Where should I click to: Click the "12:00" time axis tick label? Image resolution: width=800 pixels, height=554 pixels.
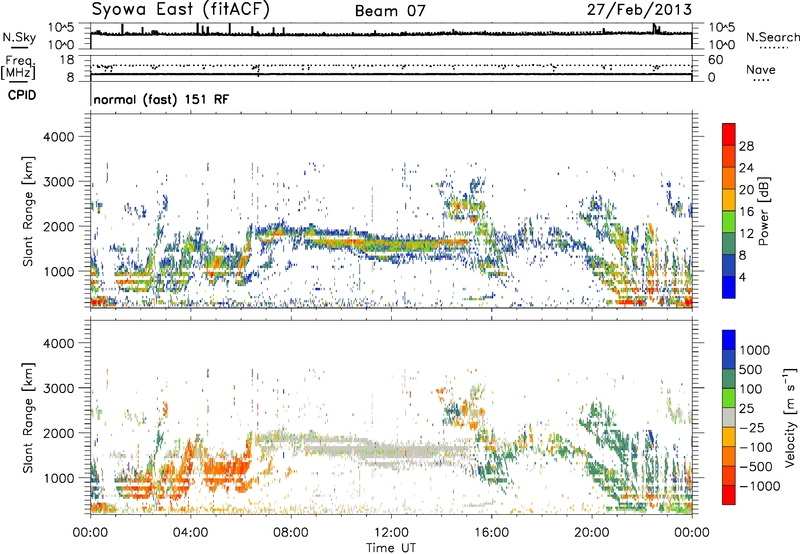click(391, 533)
